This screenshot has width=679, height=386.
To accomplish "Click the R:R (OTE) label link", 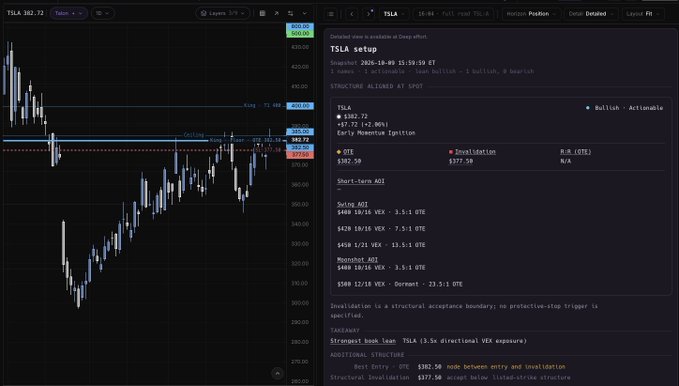I will [x=576, y=152].
